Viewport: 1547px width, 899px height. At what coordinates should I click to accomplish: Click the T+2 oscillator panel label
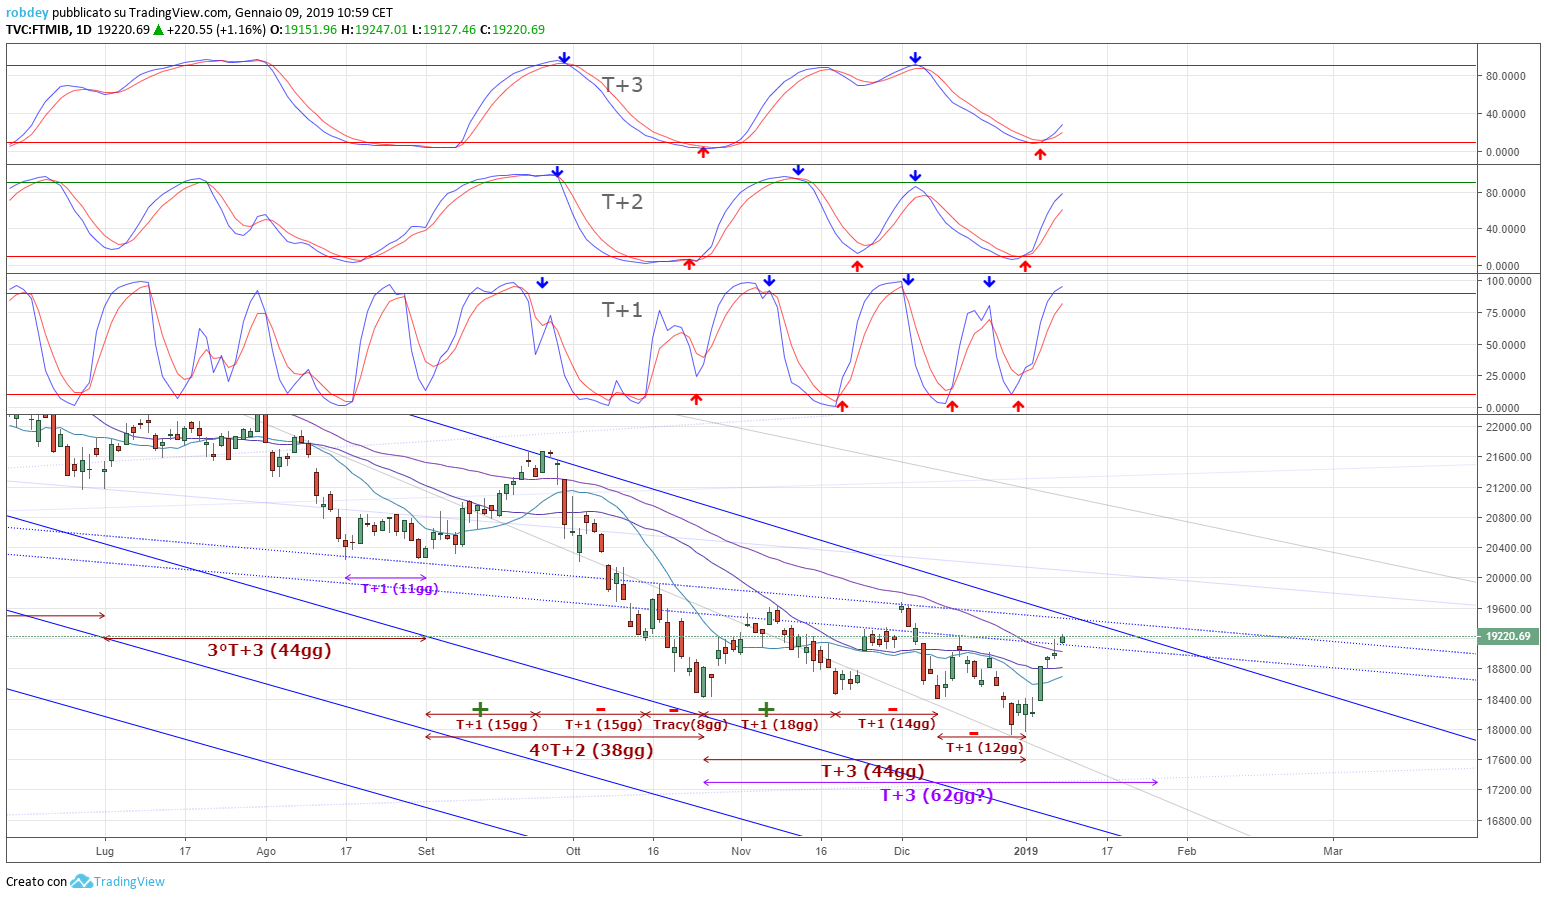point(622,202)
